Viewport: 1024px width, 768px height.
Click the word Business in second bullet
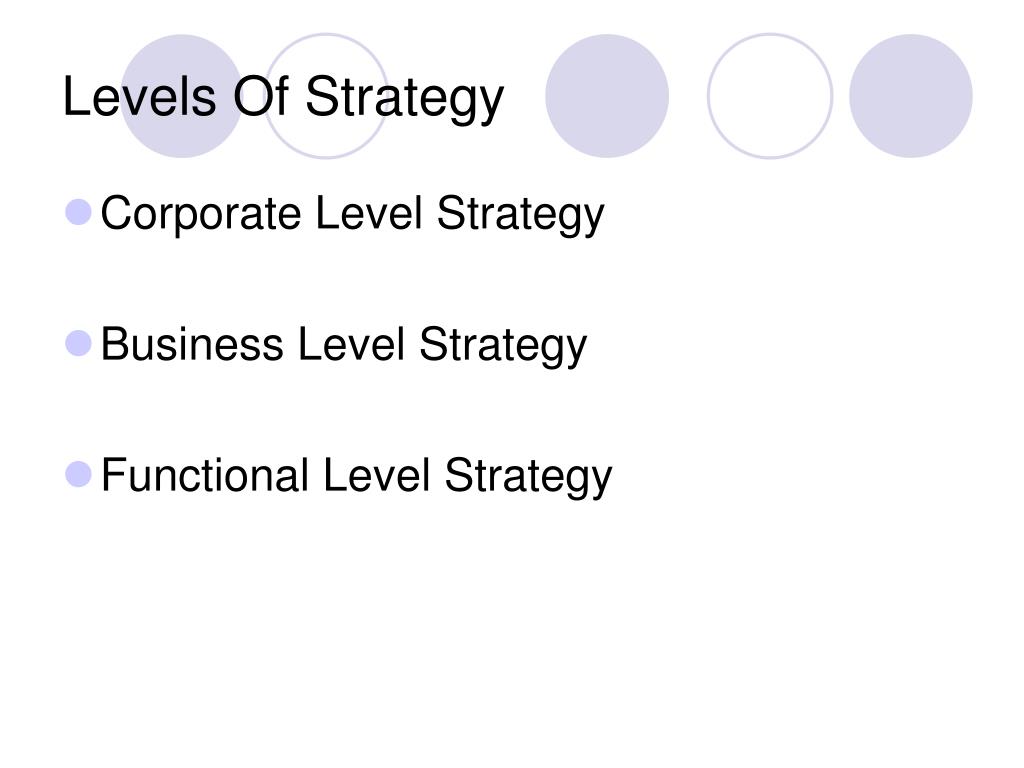192,344
